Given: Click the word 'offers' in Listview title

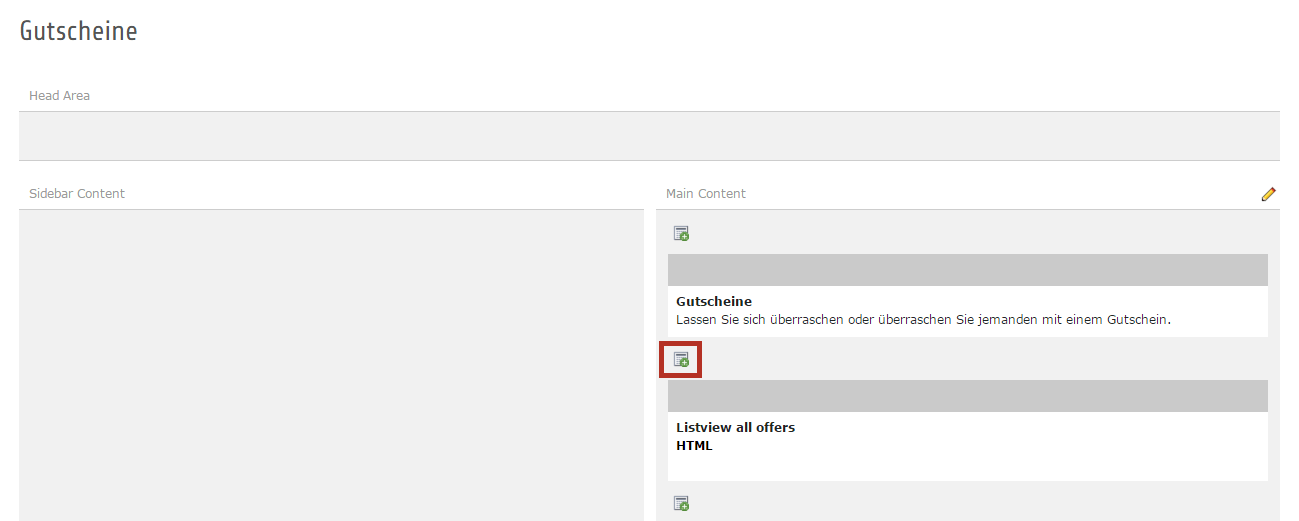Looking at the screenshot, I should pyautogui.click(x=775, y=427).
